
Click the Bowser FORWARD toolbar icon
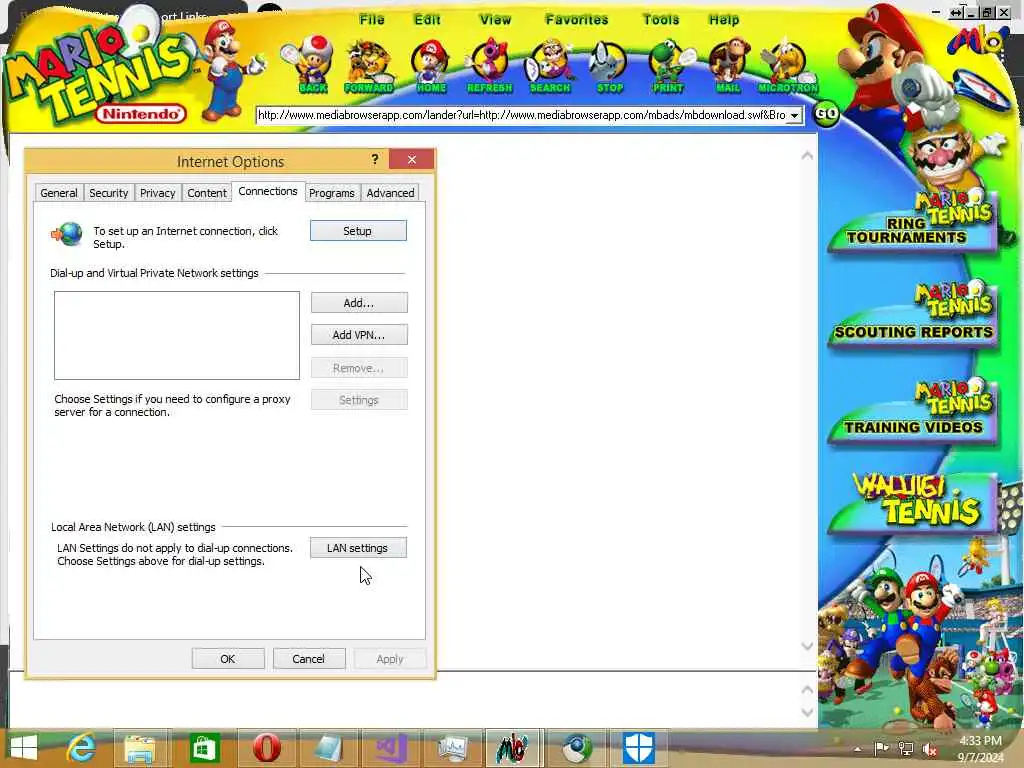(369, 65)
